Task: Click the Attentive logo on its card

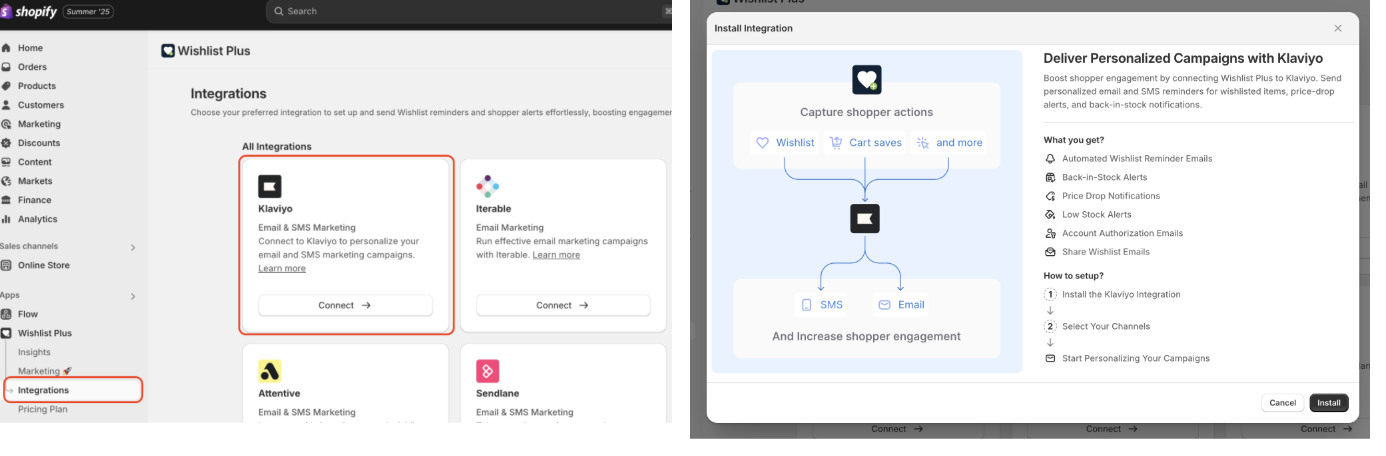Action: point(270,371)
